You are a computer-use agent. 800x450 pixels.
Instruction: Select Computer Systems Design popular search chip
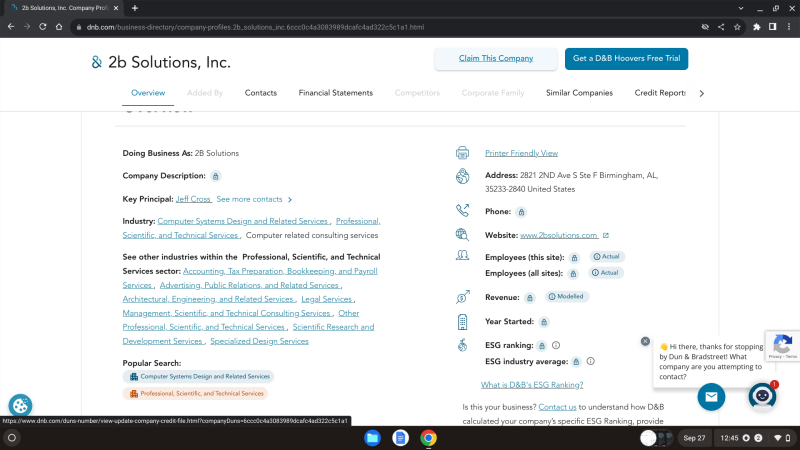[198, 377]
